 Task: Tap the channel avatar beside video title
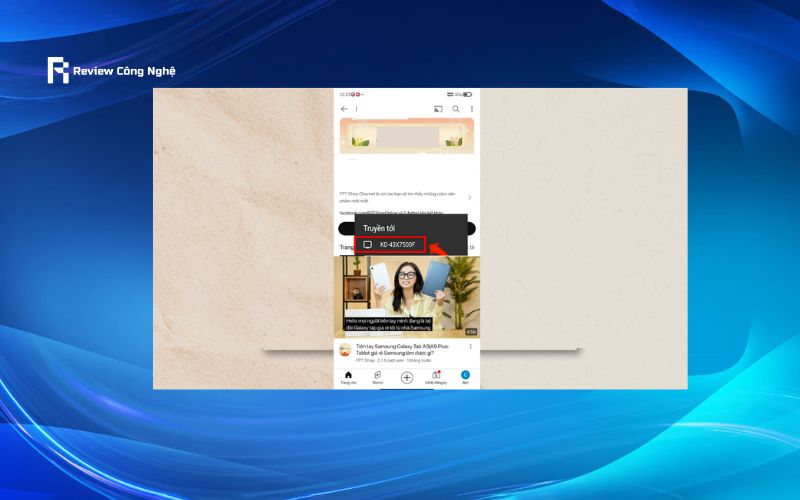tap(345, 350)
